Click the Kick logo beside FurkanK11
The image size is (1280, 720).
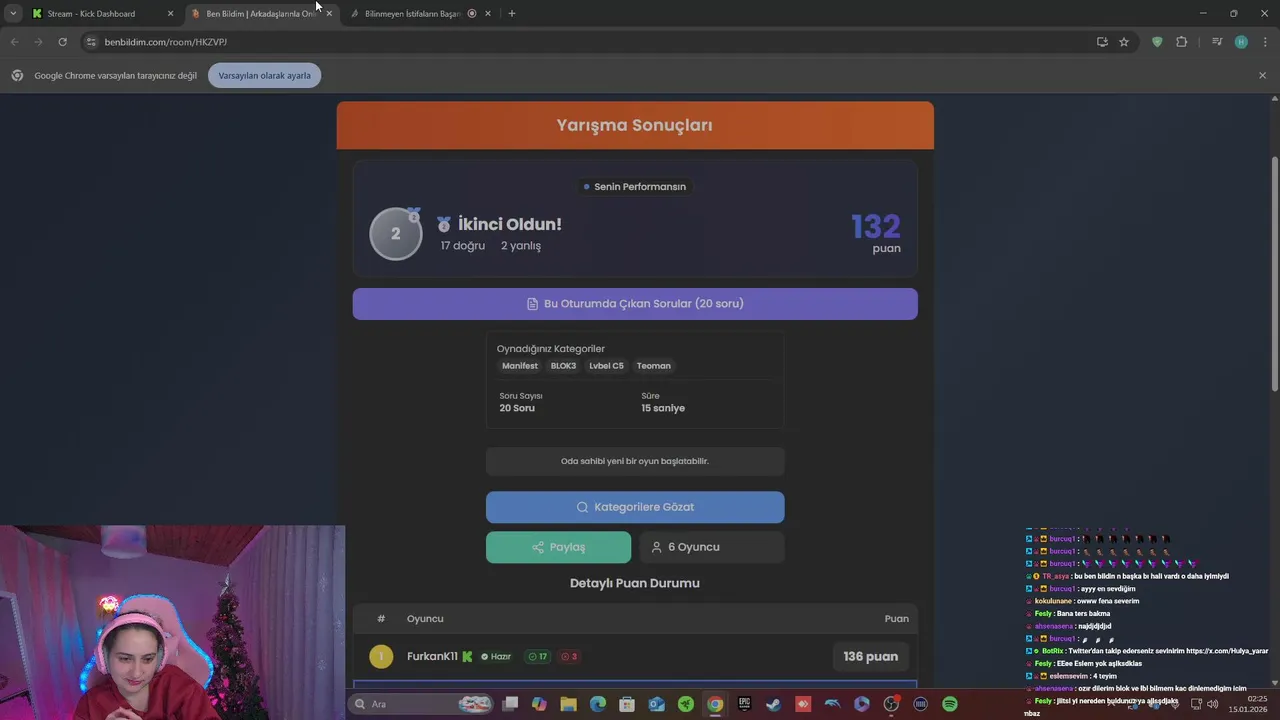point(467,657)
